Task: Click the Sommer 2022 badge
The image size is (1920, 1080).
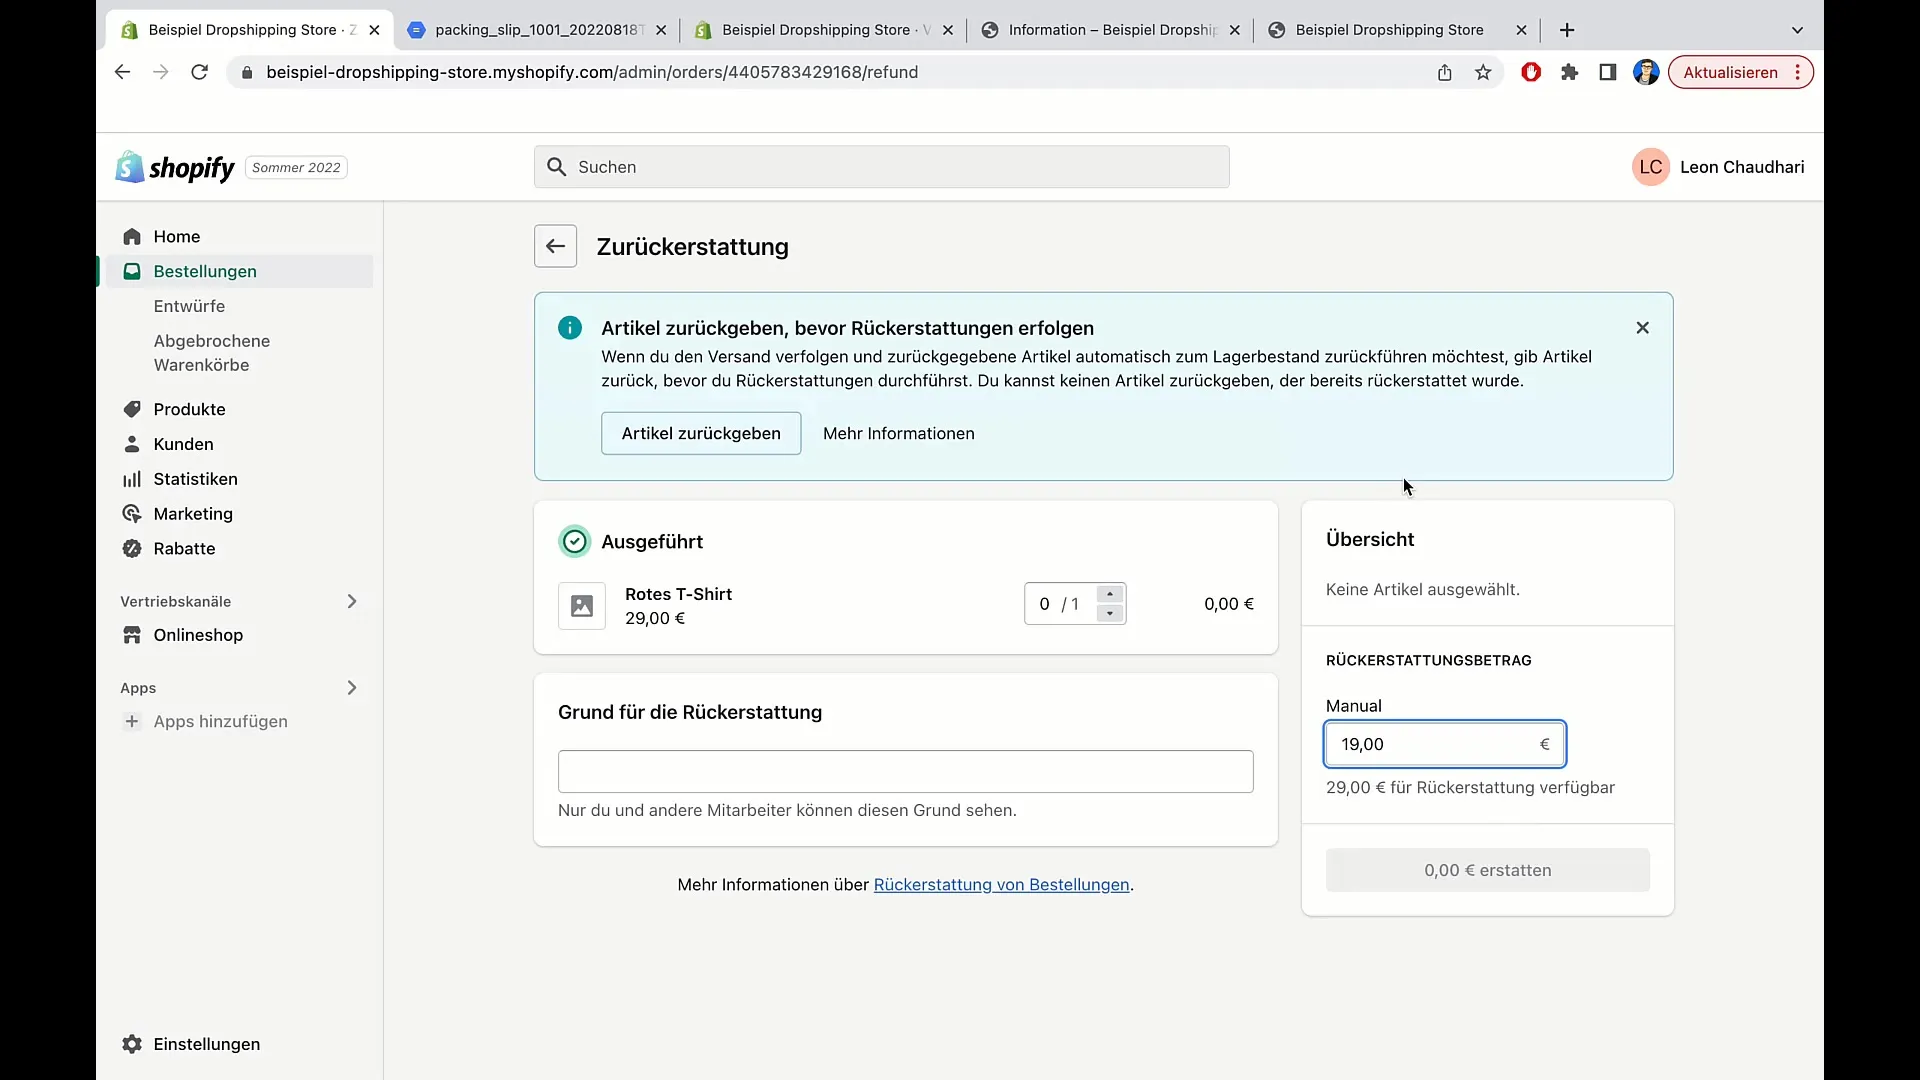Action: (x=296, y=167)
